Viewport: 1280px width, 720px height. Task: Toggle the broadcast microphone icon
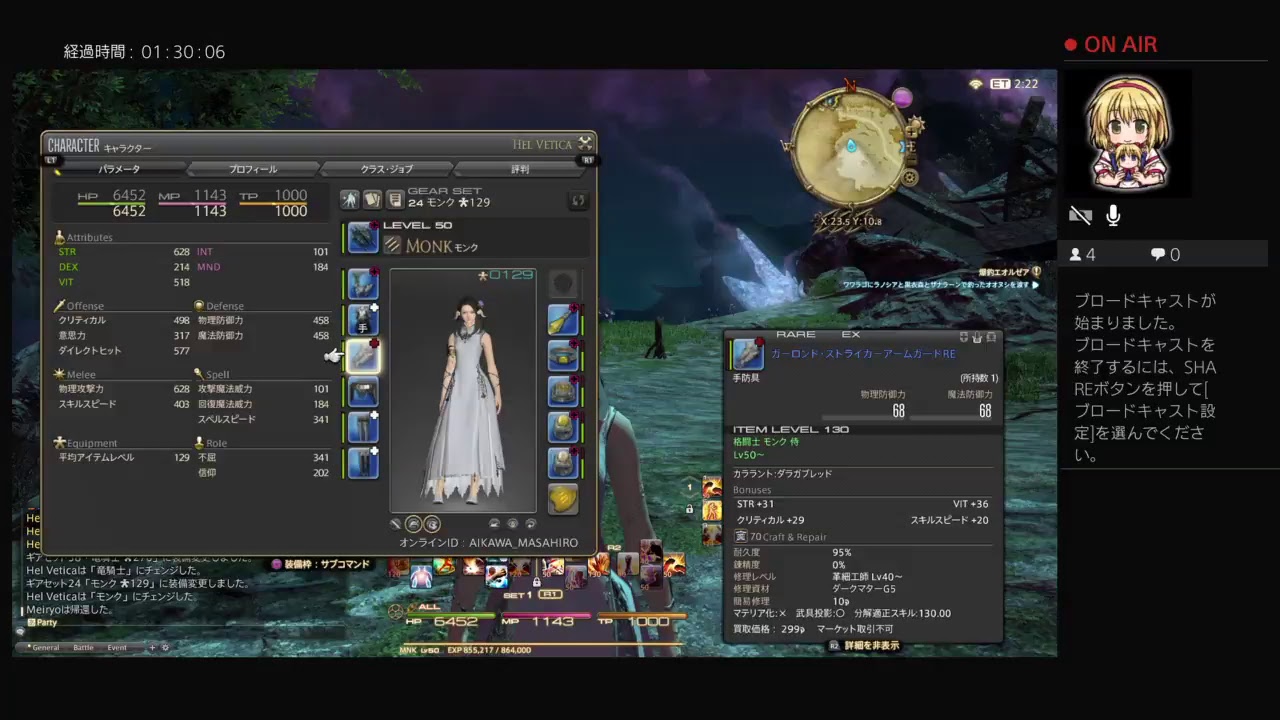click(x=1113, y=215)
